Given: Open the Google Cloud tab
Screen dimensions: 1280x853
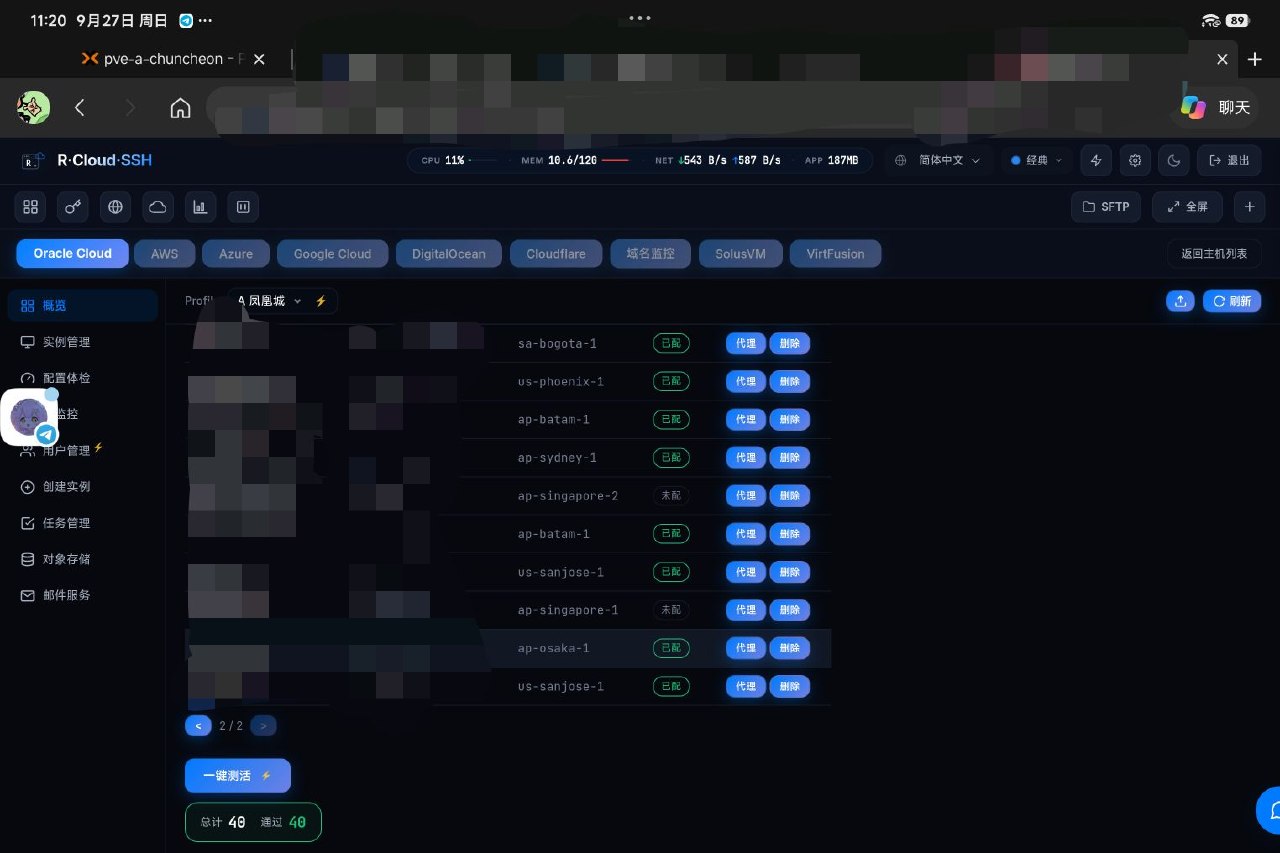Looking at the screenshot, I should pos(332,254).
